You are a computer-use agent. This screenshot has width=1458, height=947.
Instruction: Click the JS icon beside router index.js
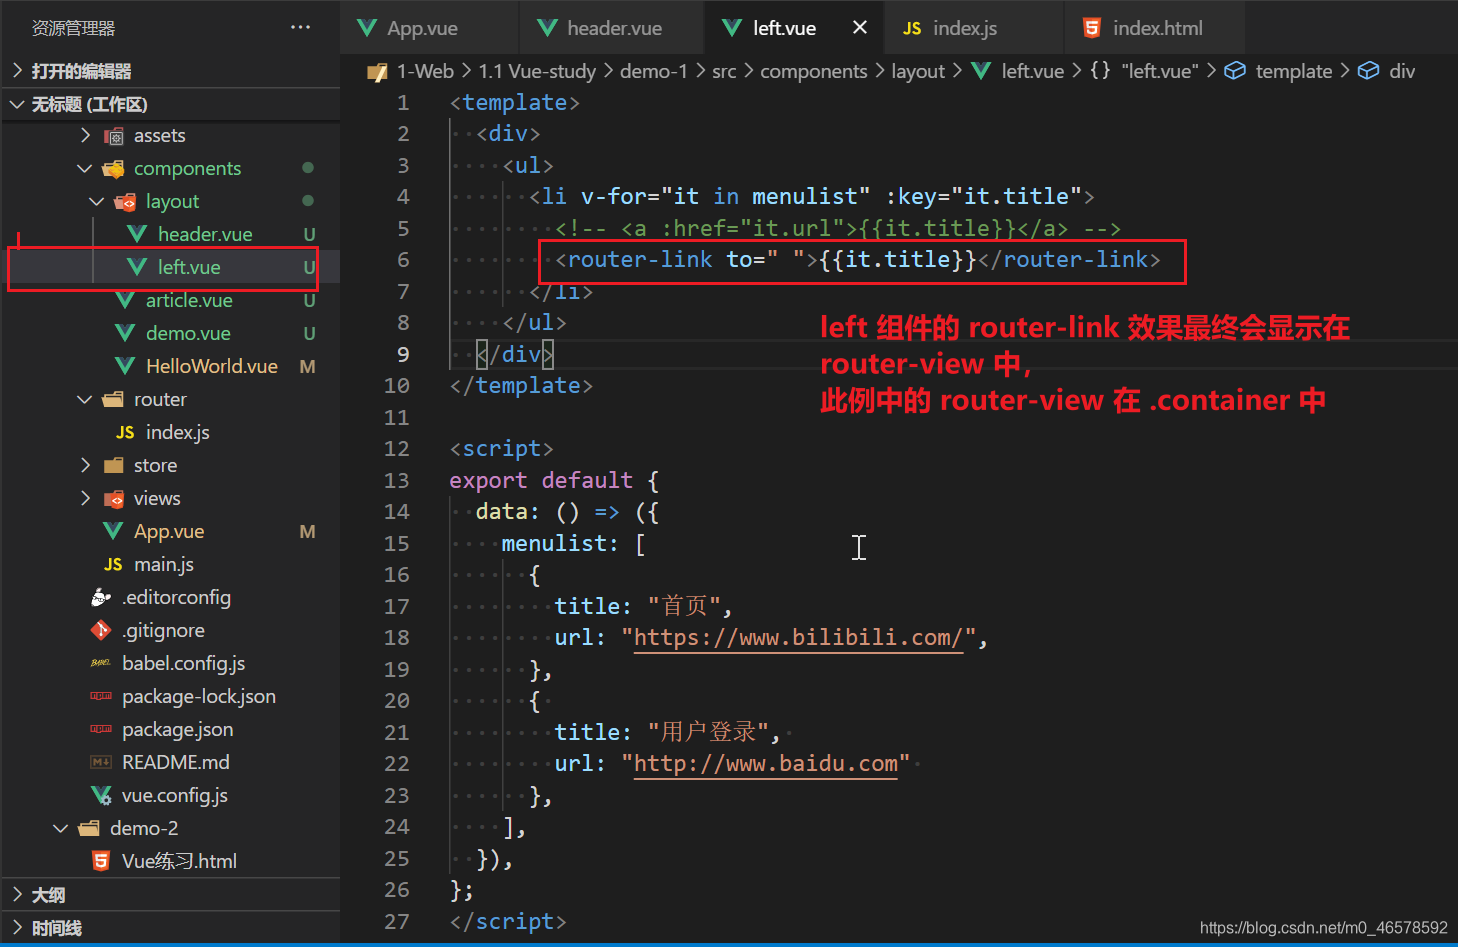(125, 432)
